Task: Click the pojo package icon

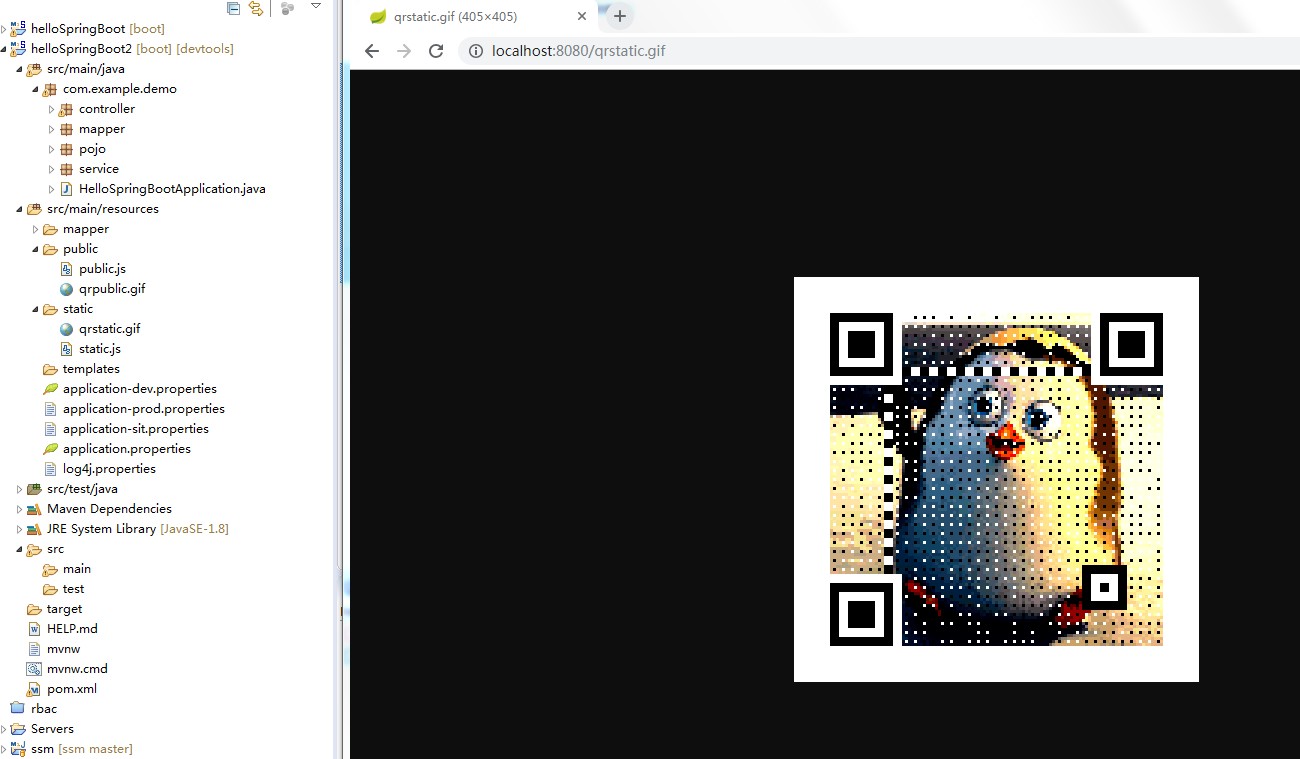Action: coord(66,149)
